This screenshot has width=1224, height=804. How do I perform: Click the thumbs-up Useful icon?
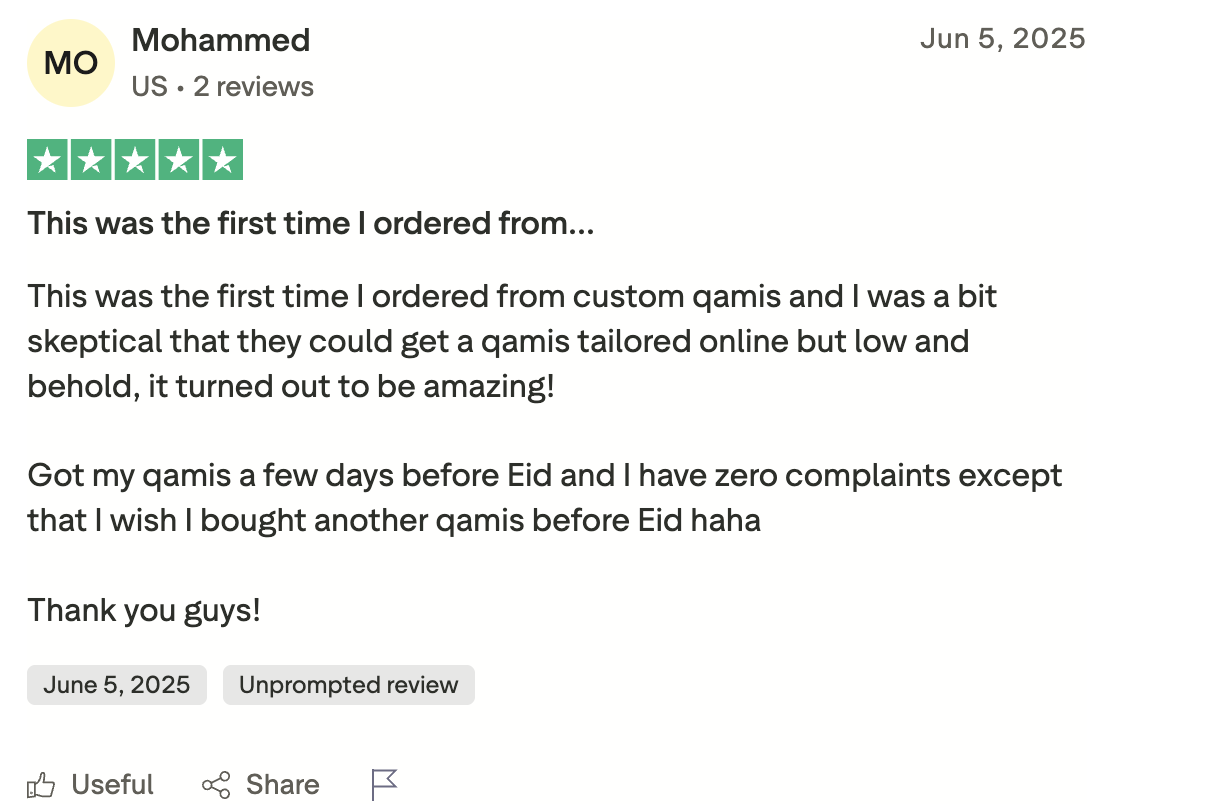(41, 785)
